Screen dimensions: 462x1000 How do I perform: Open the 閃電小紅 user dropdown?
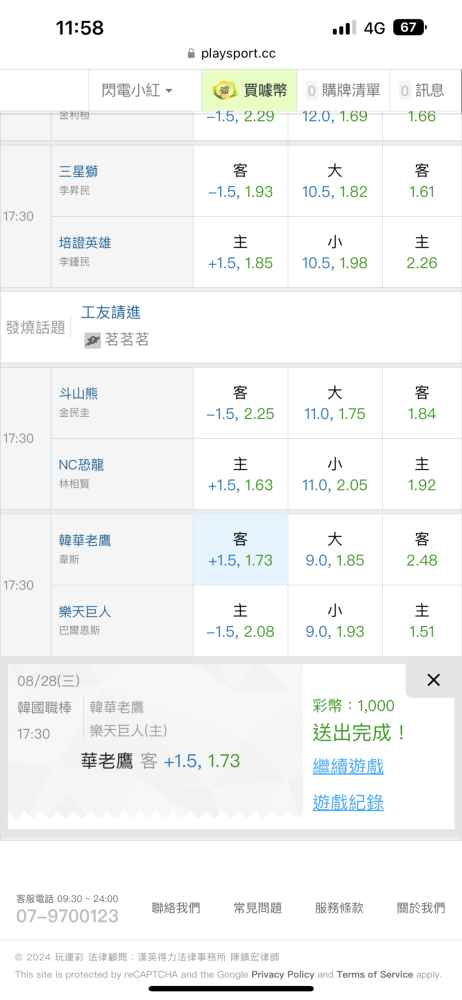coord(137,91)
